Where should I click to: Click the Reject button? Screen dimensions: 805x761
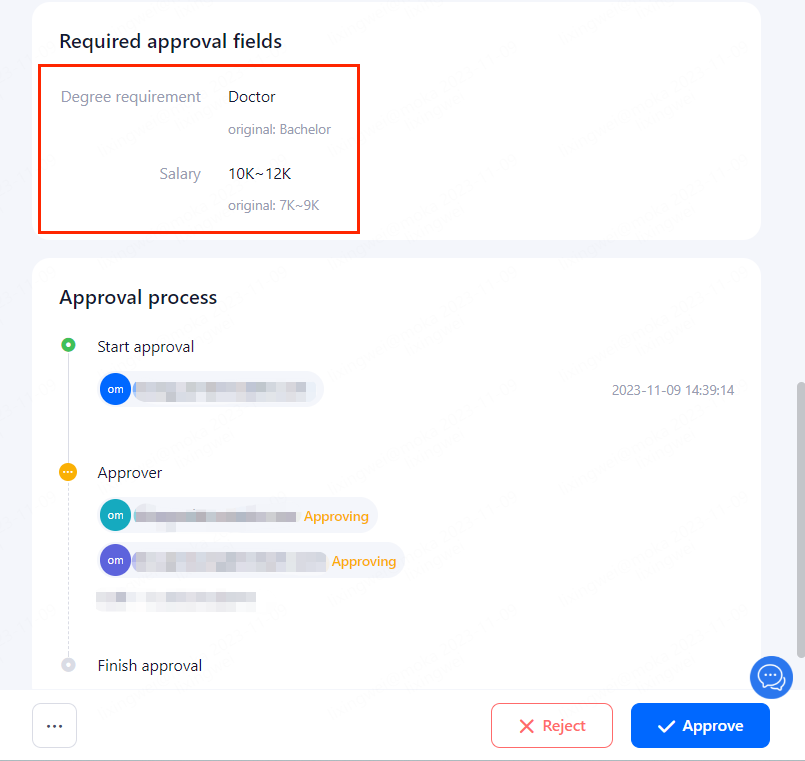click(551, 726)
